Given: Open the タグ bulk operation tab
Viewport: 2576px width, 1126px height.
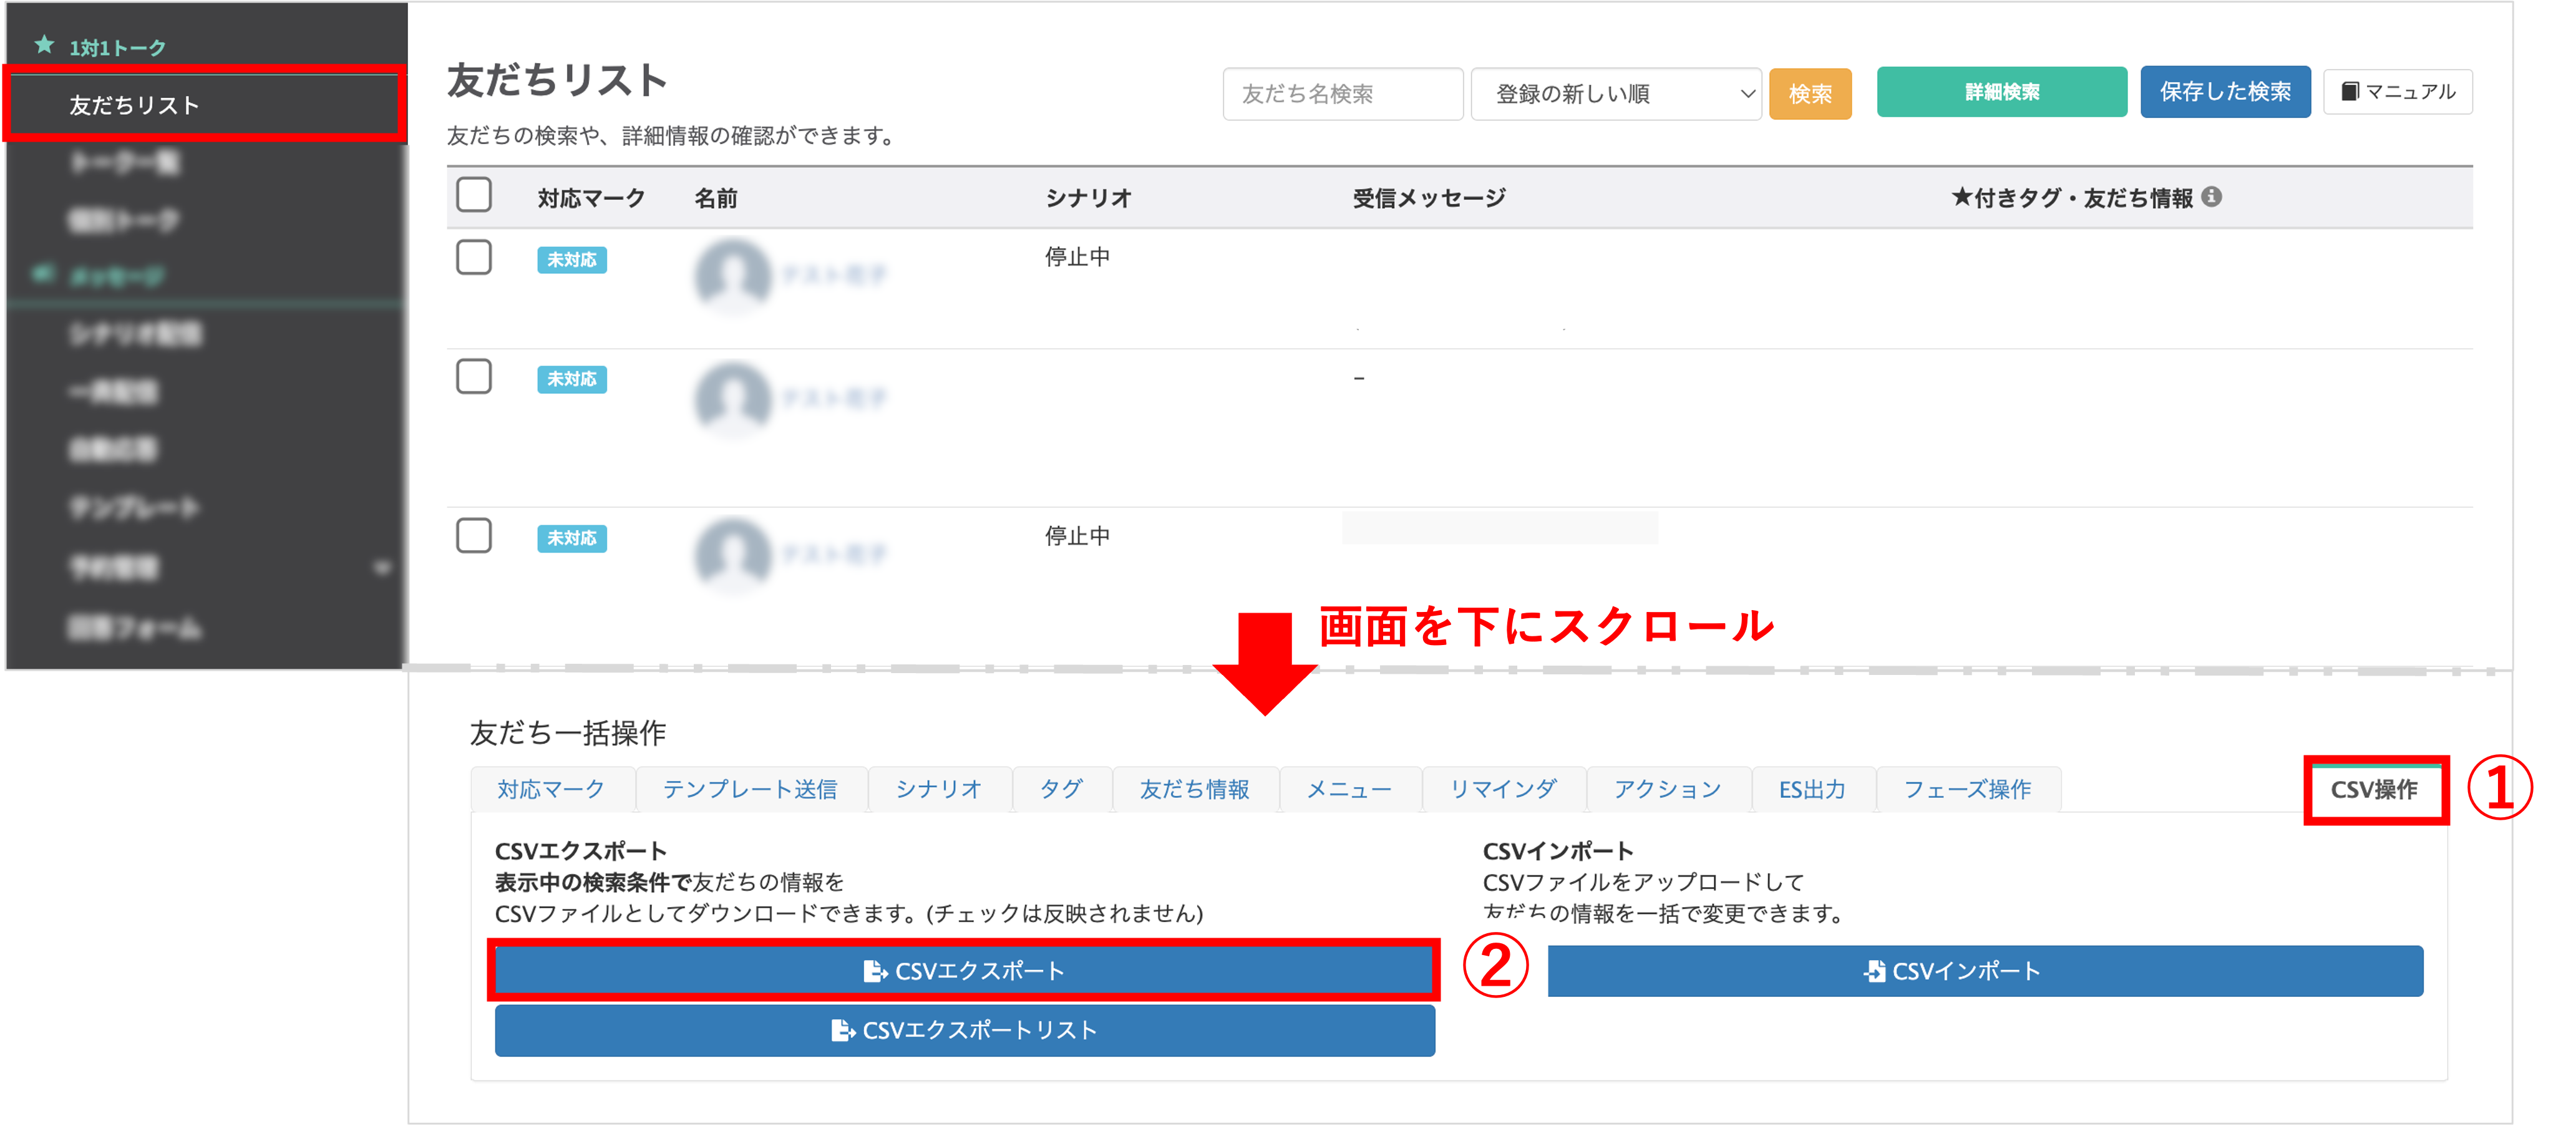Looking at the screenshot, I should pyautogui.click(x=1060, y=789).
